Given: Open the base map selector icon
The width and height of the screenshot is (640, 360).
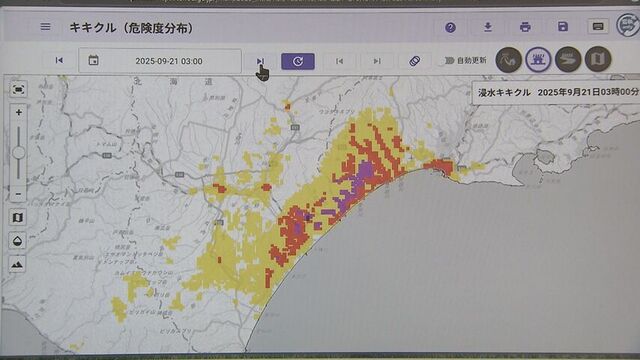Looking at the screenshot, I should (18, 218).
